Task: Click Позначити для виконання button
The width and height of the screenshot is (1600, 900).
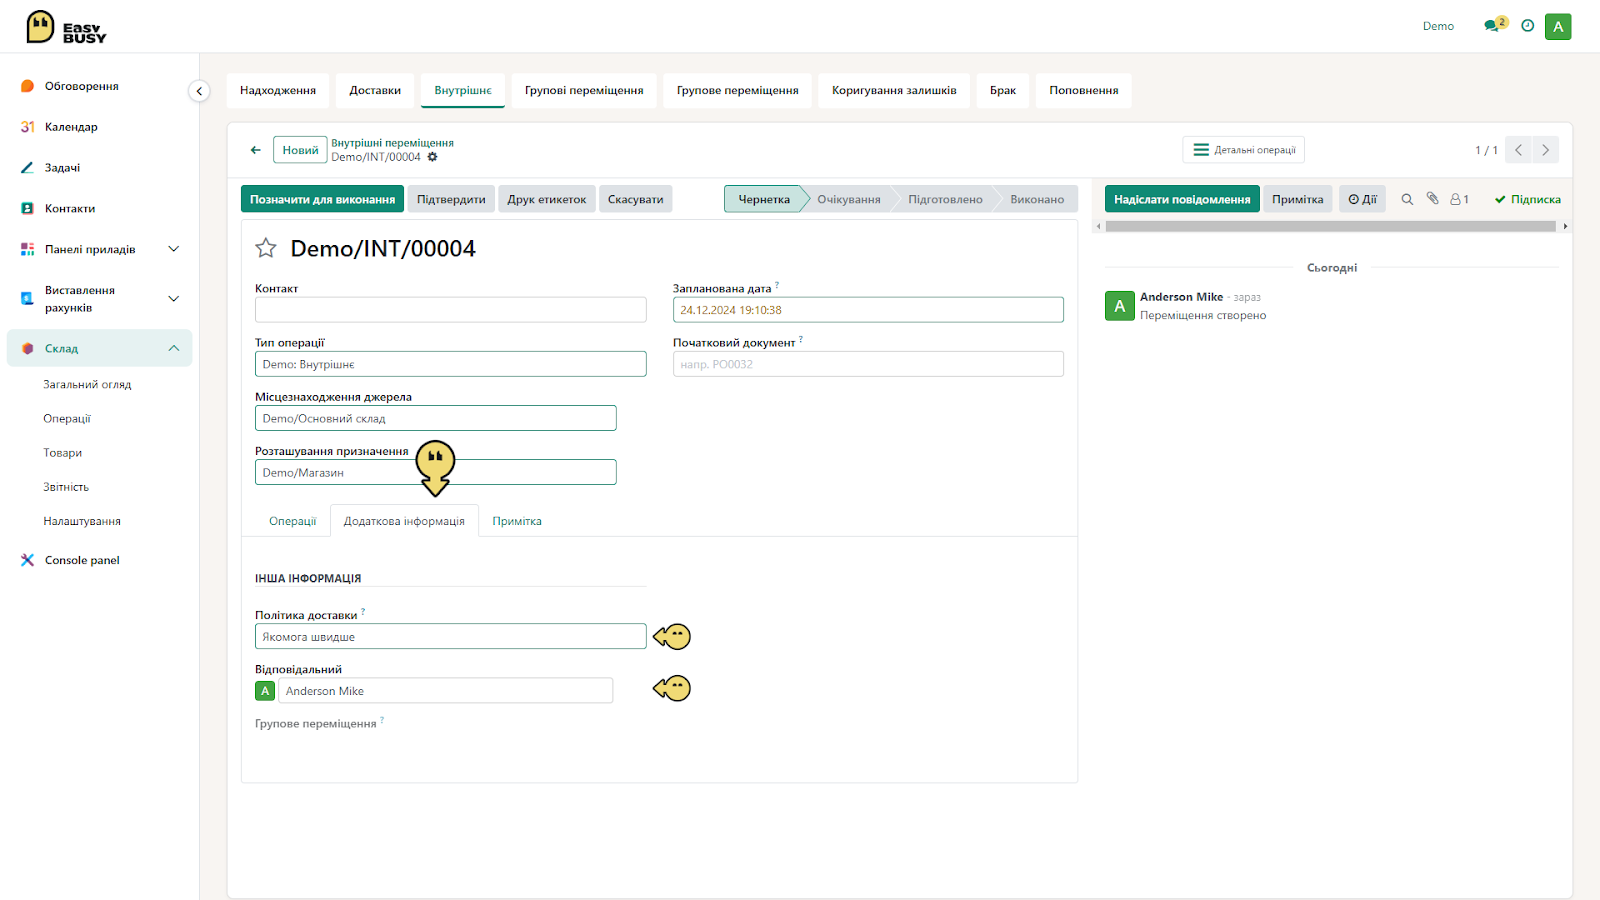Action: 322,199
